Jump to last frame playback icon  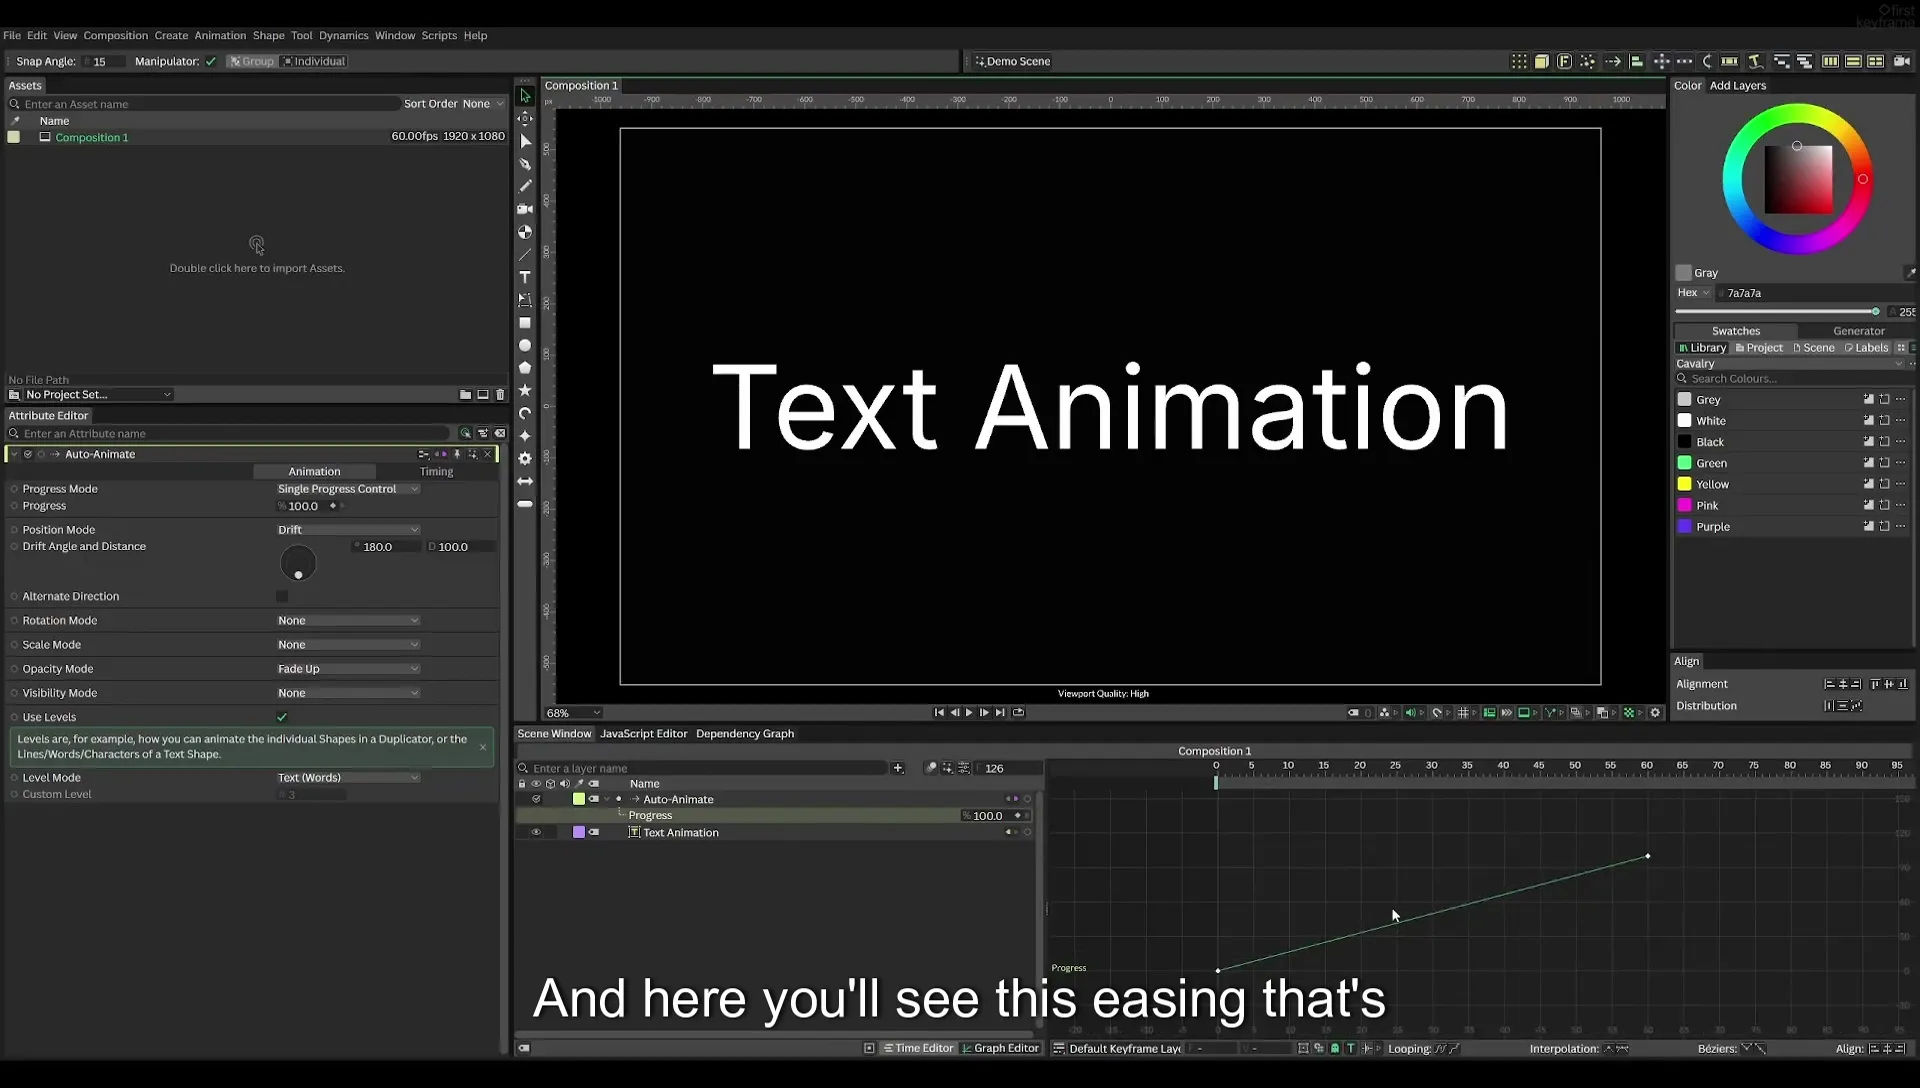coord(1000,713)
